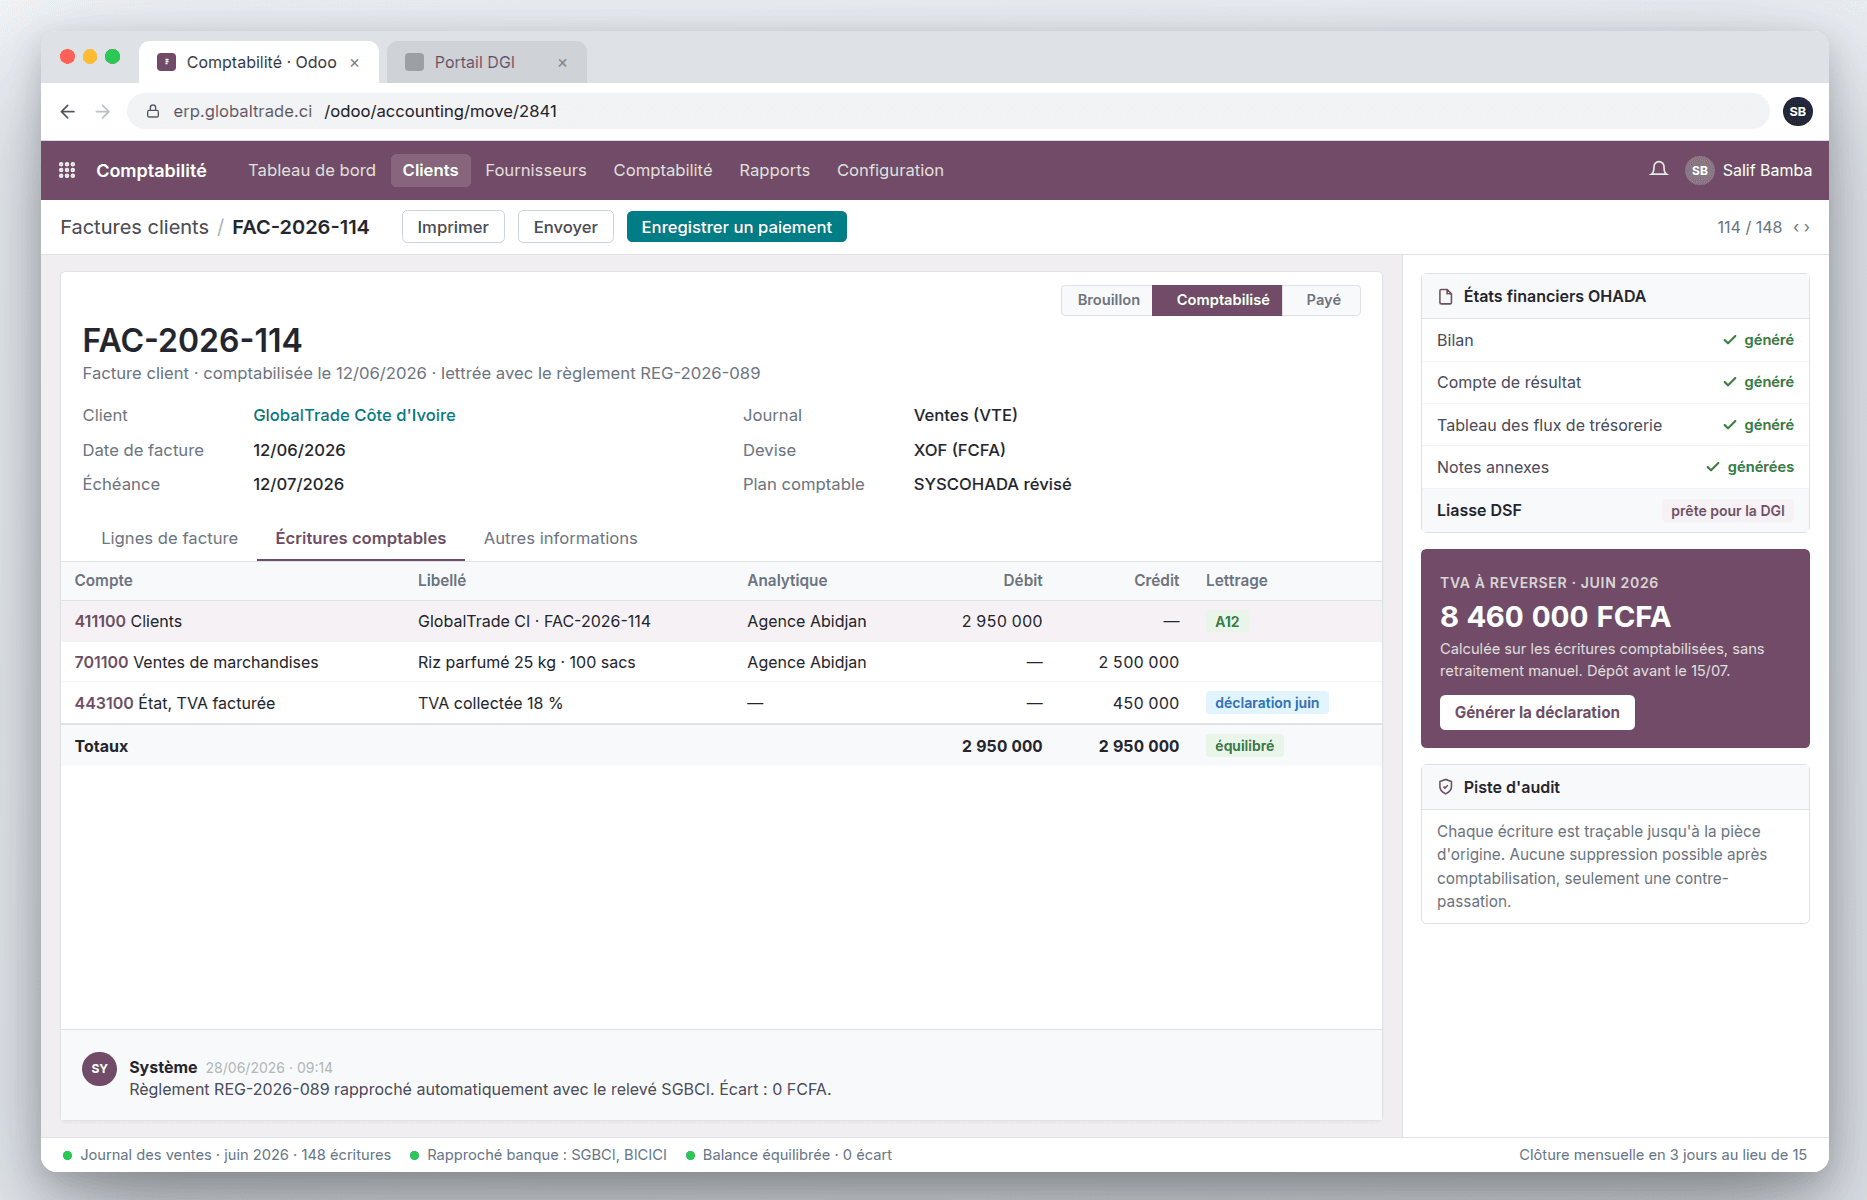Screen dimensions: 1867x1200
Task: Open the Rapports menu
Action: click(775, 170)
